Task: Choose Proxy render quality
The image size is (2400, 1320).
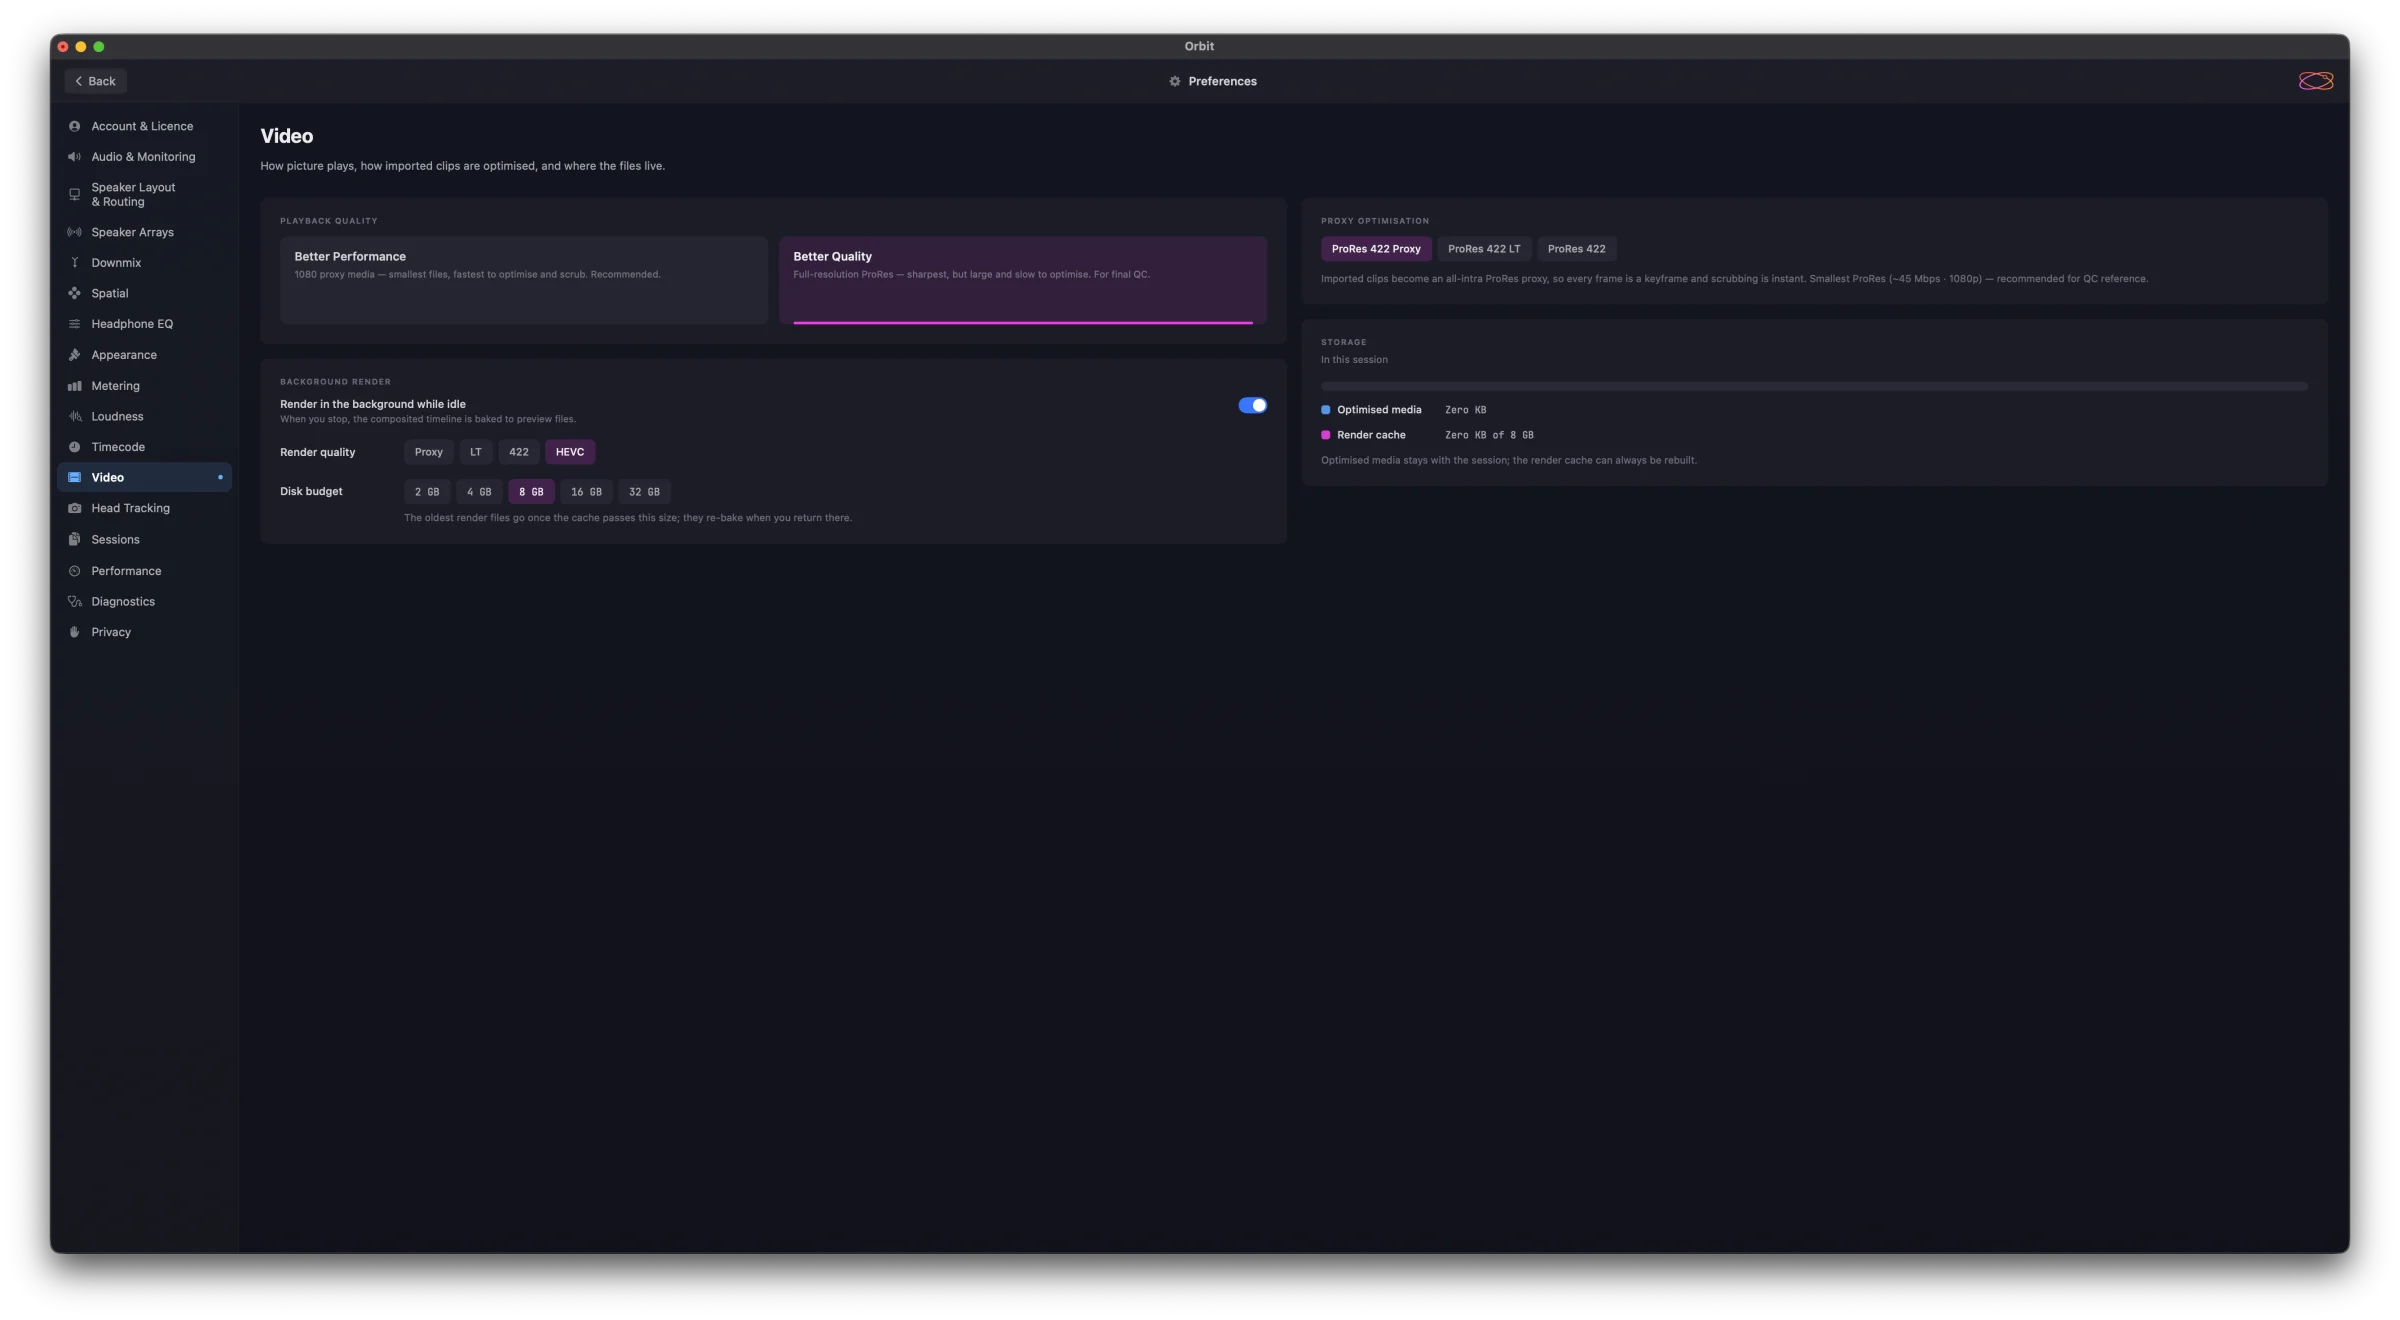Action: 428,452
